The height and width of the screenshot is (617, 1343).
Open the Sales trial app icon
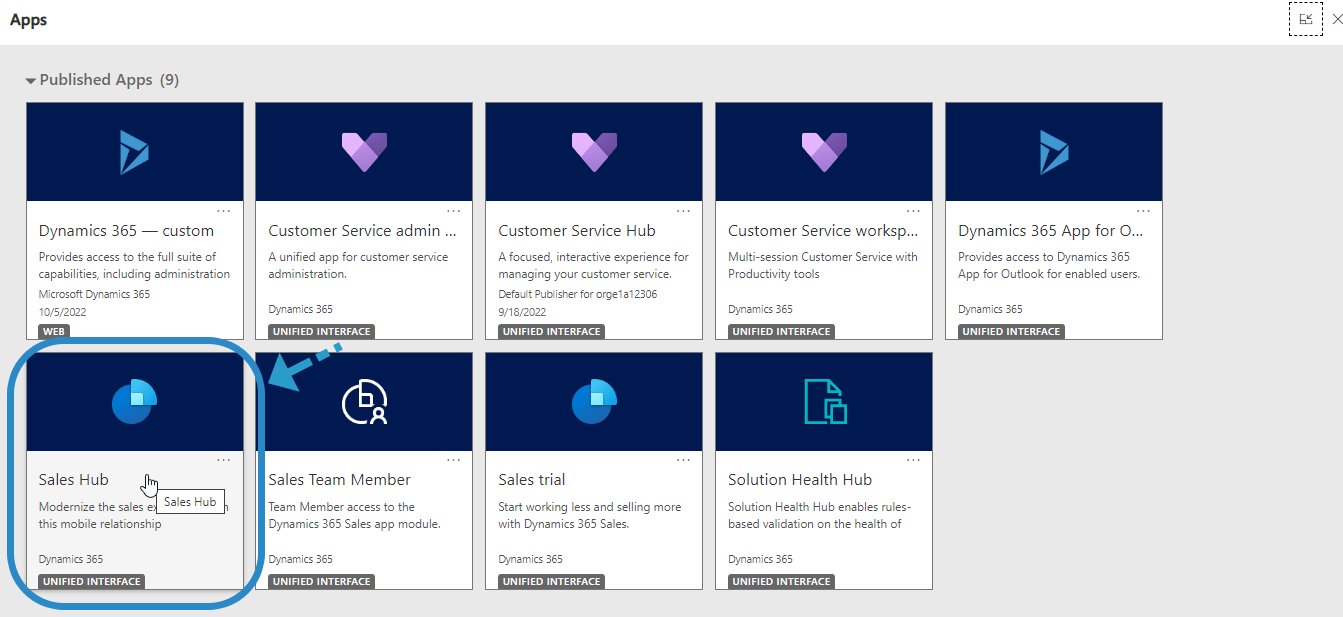pyautogui.click(x=593, y=400)
